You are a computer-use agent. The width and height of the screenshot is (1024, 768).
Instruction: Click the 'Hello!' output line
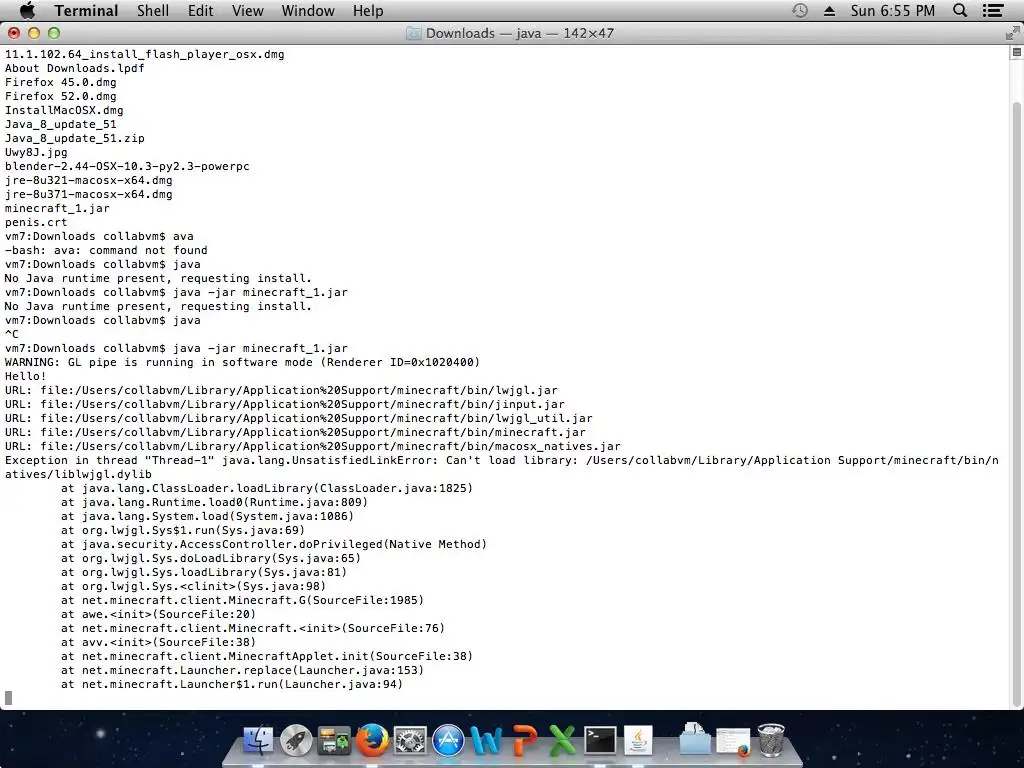click(x=25, y=376)
